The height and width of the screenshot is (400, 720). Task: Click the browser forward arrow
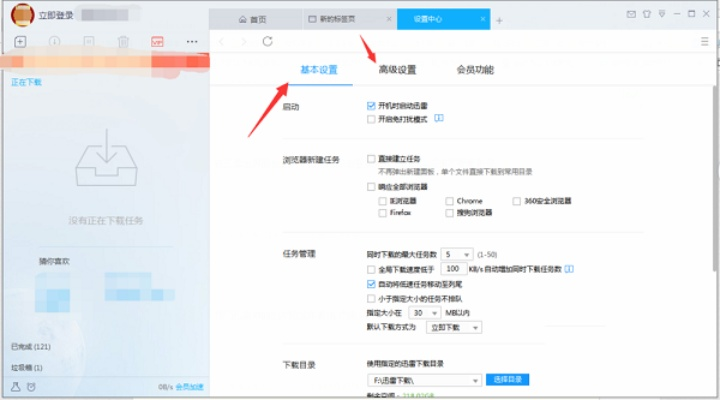pyautogui.click(x=244, y=42)
